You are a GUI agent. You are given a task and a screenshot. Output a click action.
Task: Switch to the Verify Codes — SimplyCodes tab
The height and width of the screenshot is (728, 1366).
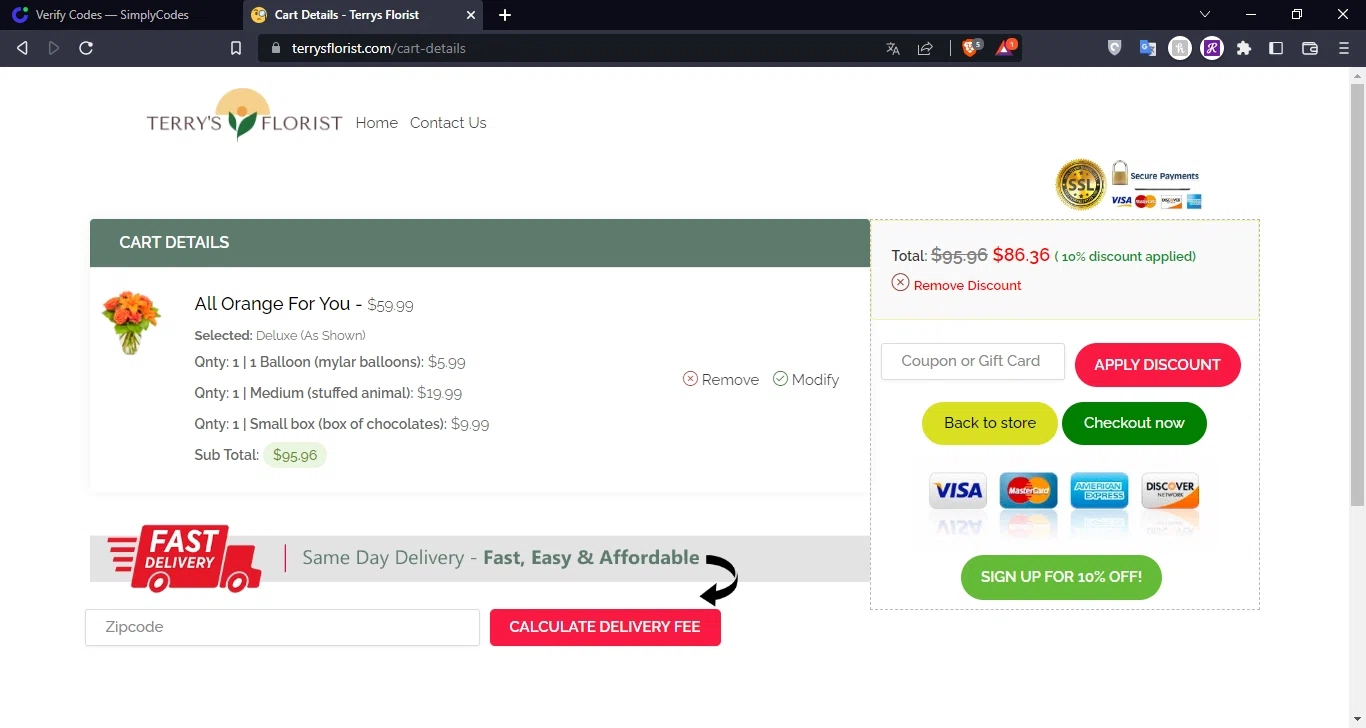pyautogui.click(x=120, y=15)
